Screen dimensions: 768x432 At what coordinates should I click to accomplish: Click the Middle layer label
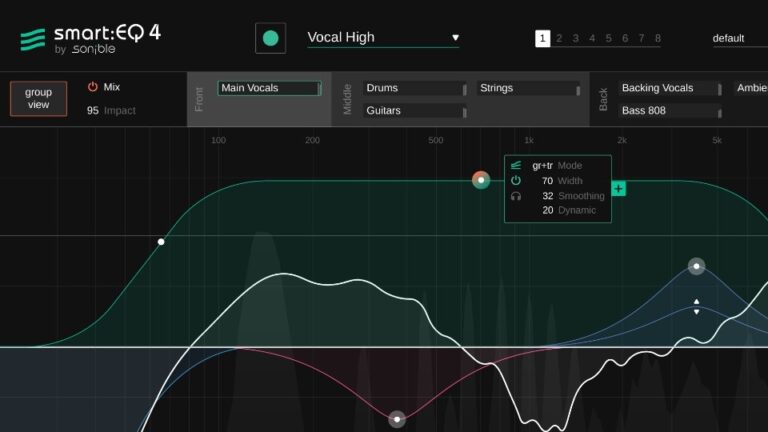[347, 99]
